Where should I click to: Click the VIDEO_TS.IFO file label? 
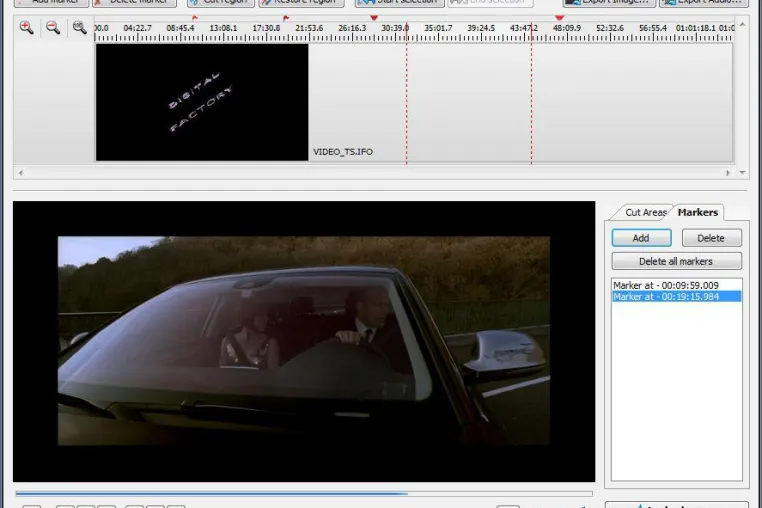coord(343,152)
